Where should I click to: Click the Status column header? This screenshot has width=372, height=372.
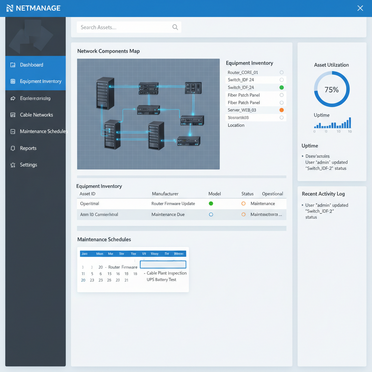coord(247,194)
